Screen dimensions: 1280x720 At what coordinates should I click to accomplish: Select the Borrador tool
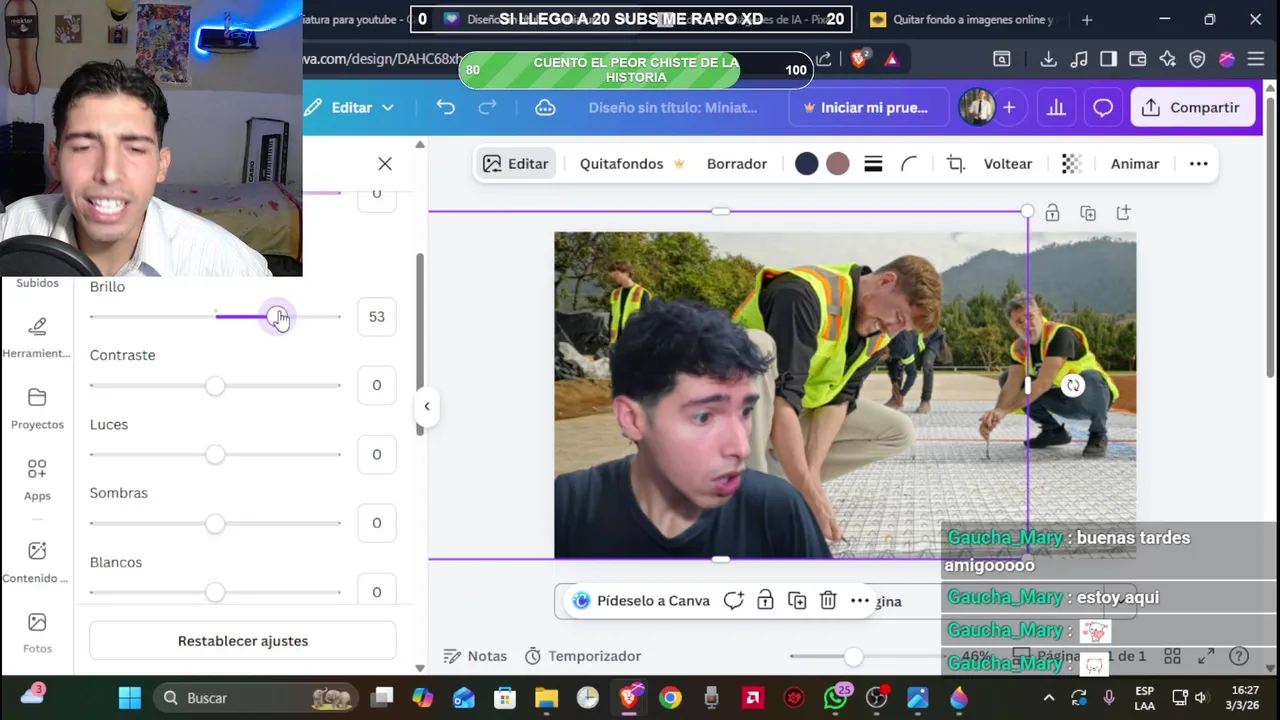pos(737,164)
